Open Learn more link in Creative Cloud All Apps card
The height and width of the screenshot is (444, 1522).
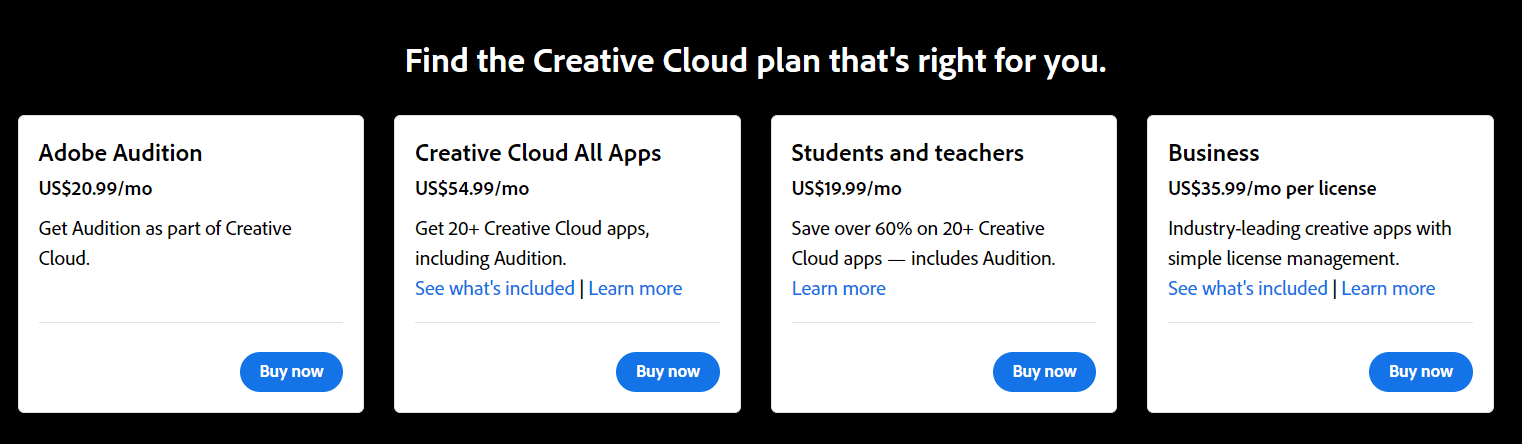[635, 288]
